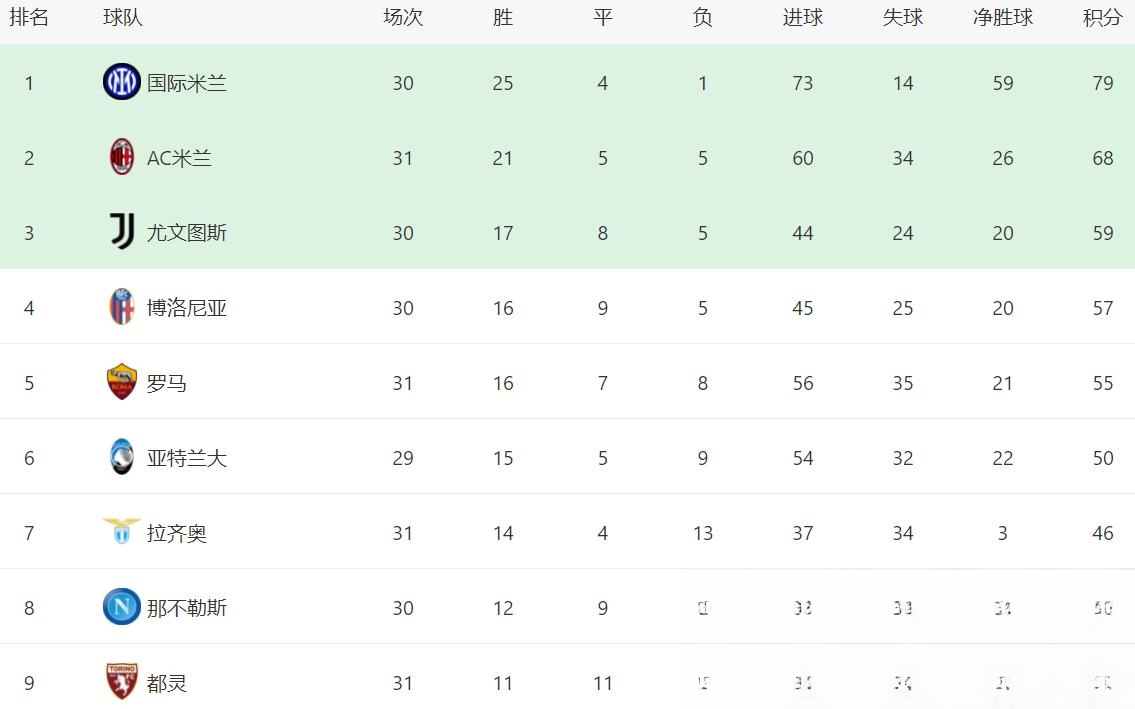Click the Napoli N logo
1135x709 pixels.
coord(122,607)
